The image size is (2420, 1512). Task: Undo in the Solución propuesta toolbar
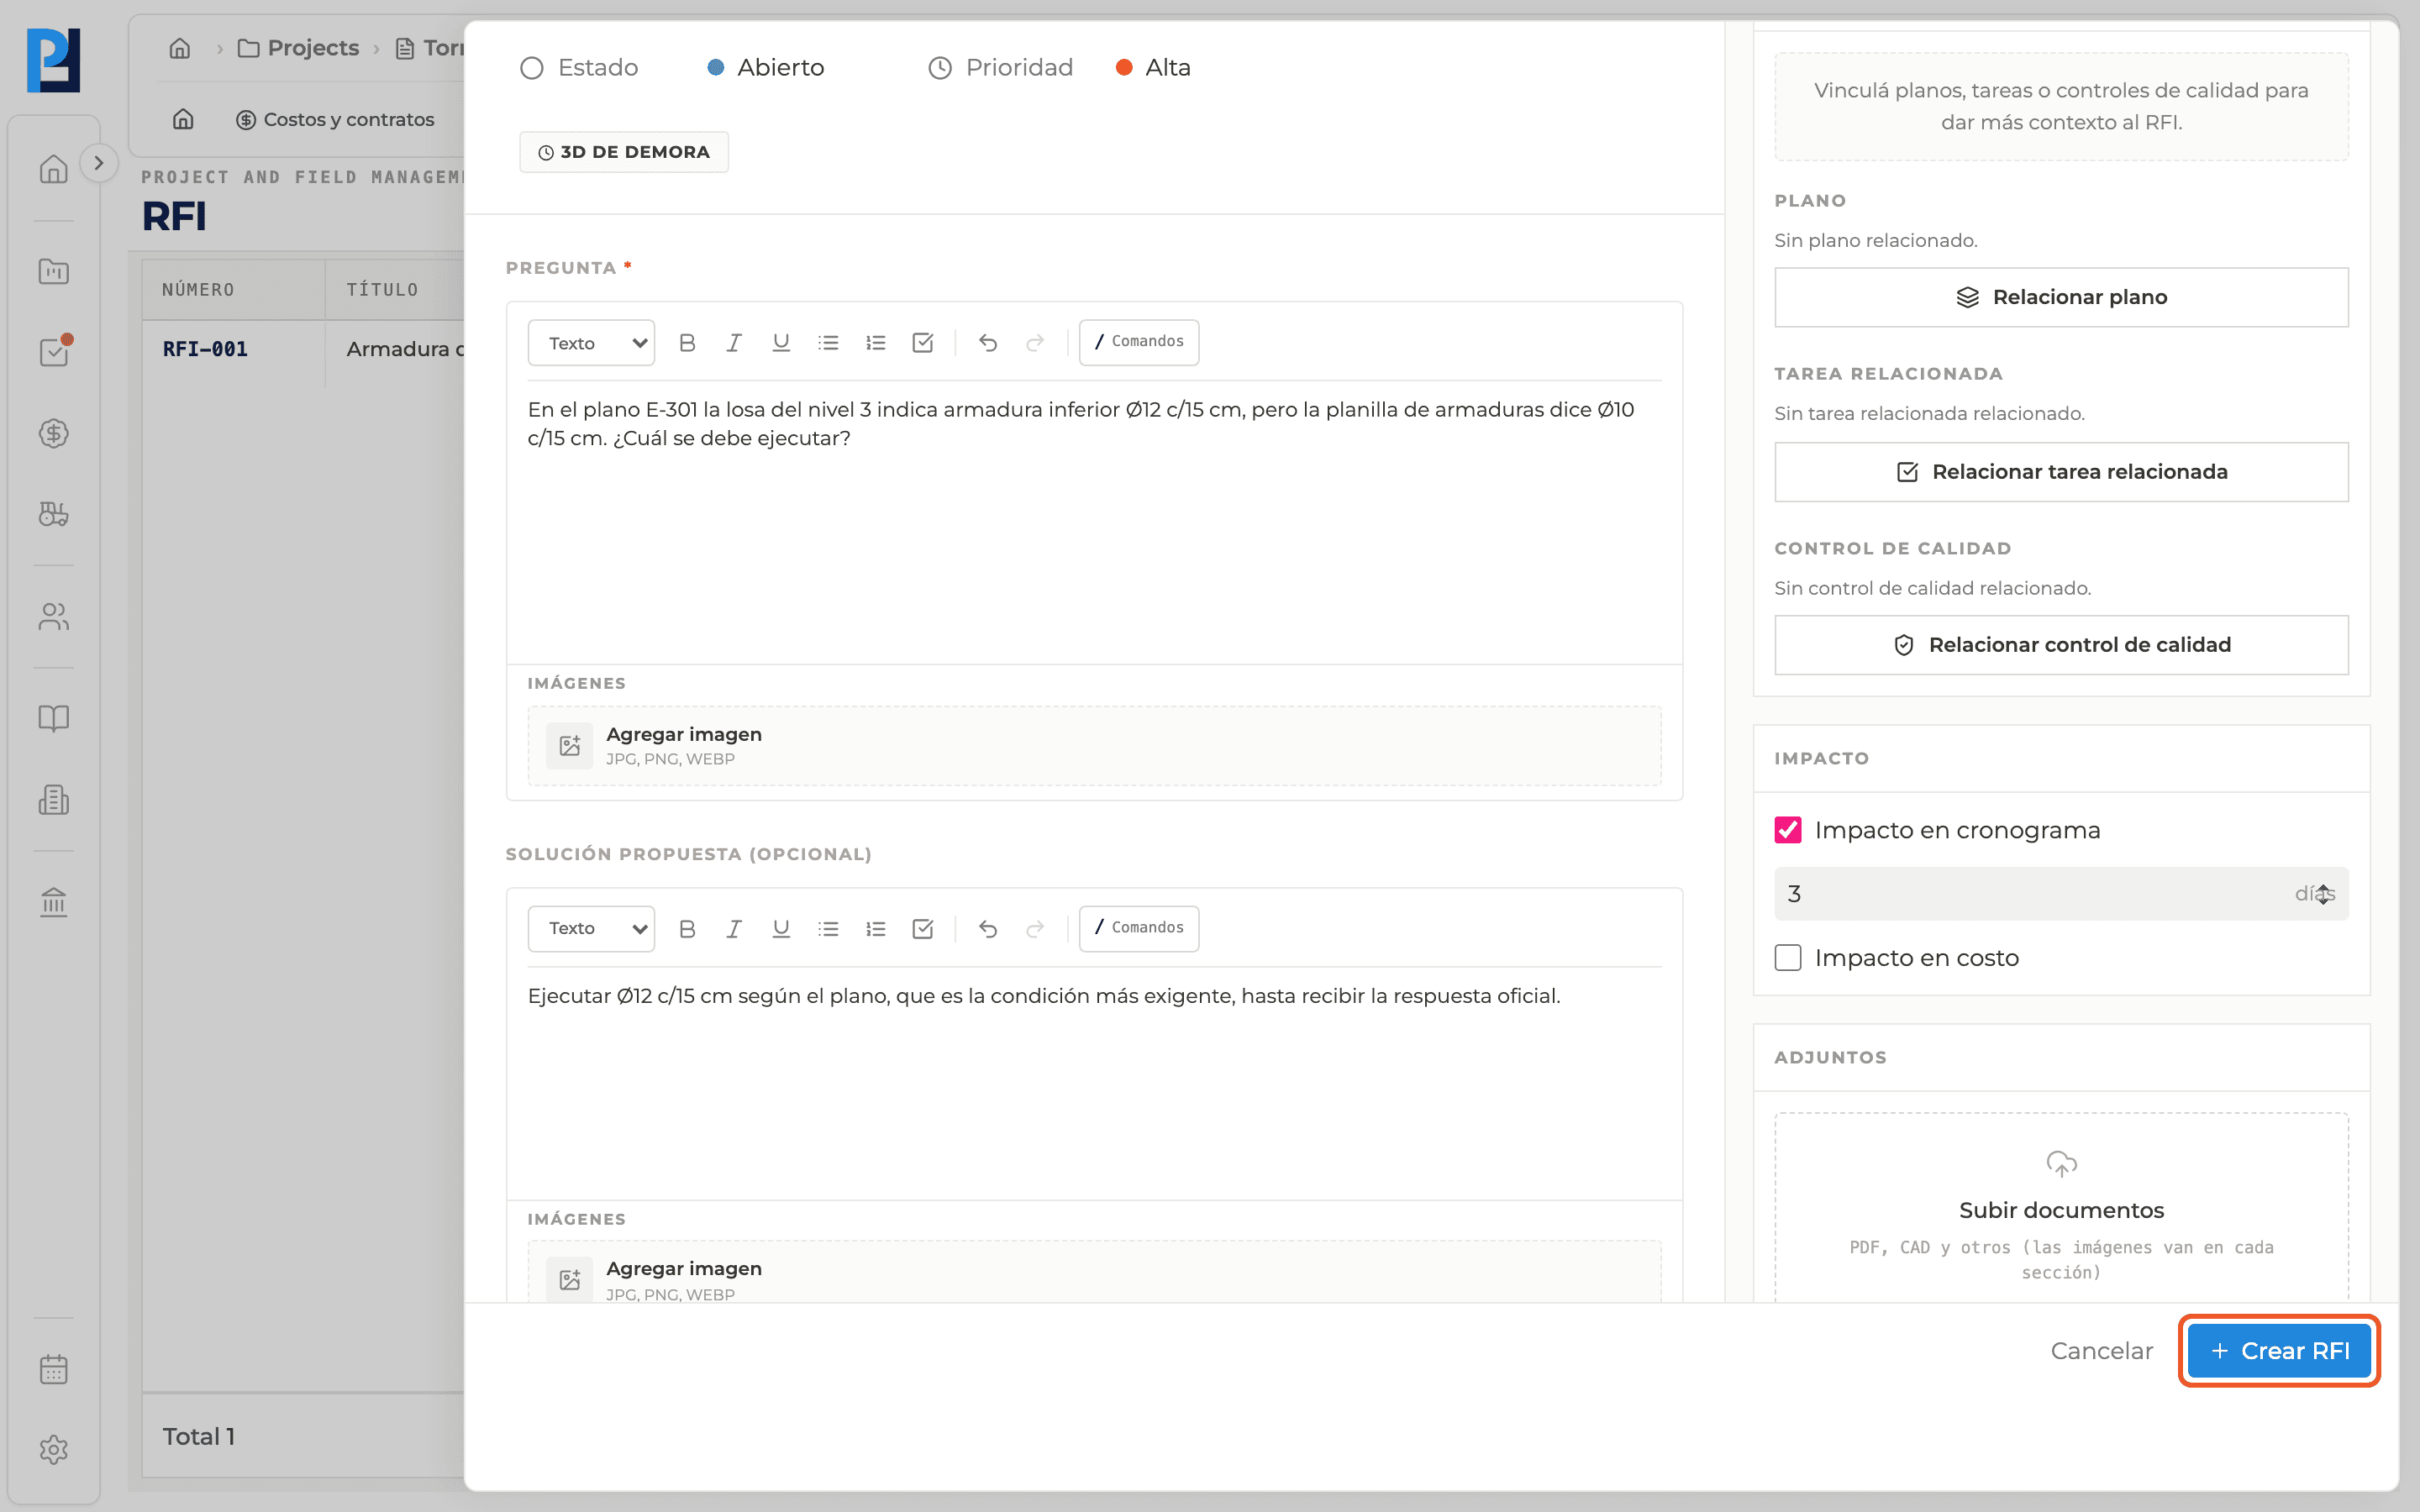988,929
